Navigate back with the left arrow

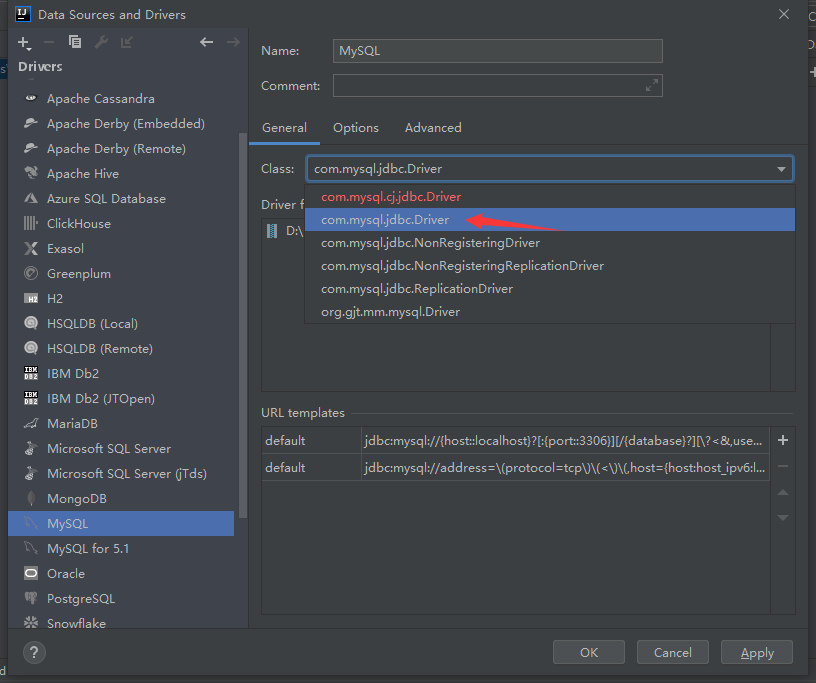[x=207, y=42]
